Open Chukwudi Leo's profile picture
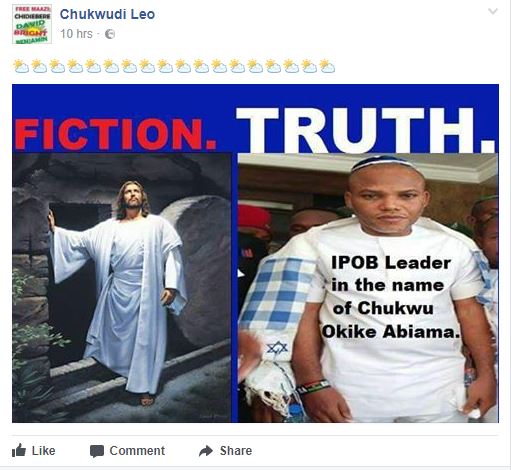The image size is (511, 470). [32, 24]
